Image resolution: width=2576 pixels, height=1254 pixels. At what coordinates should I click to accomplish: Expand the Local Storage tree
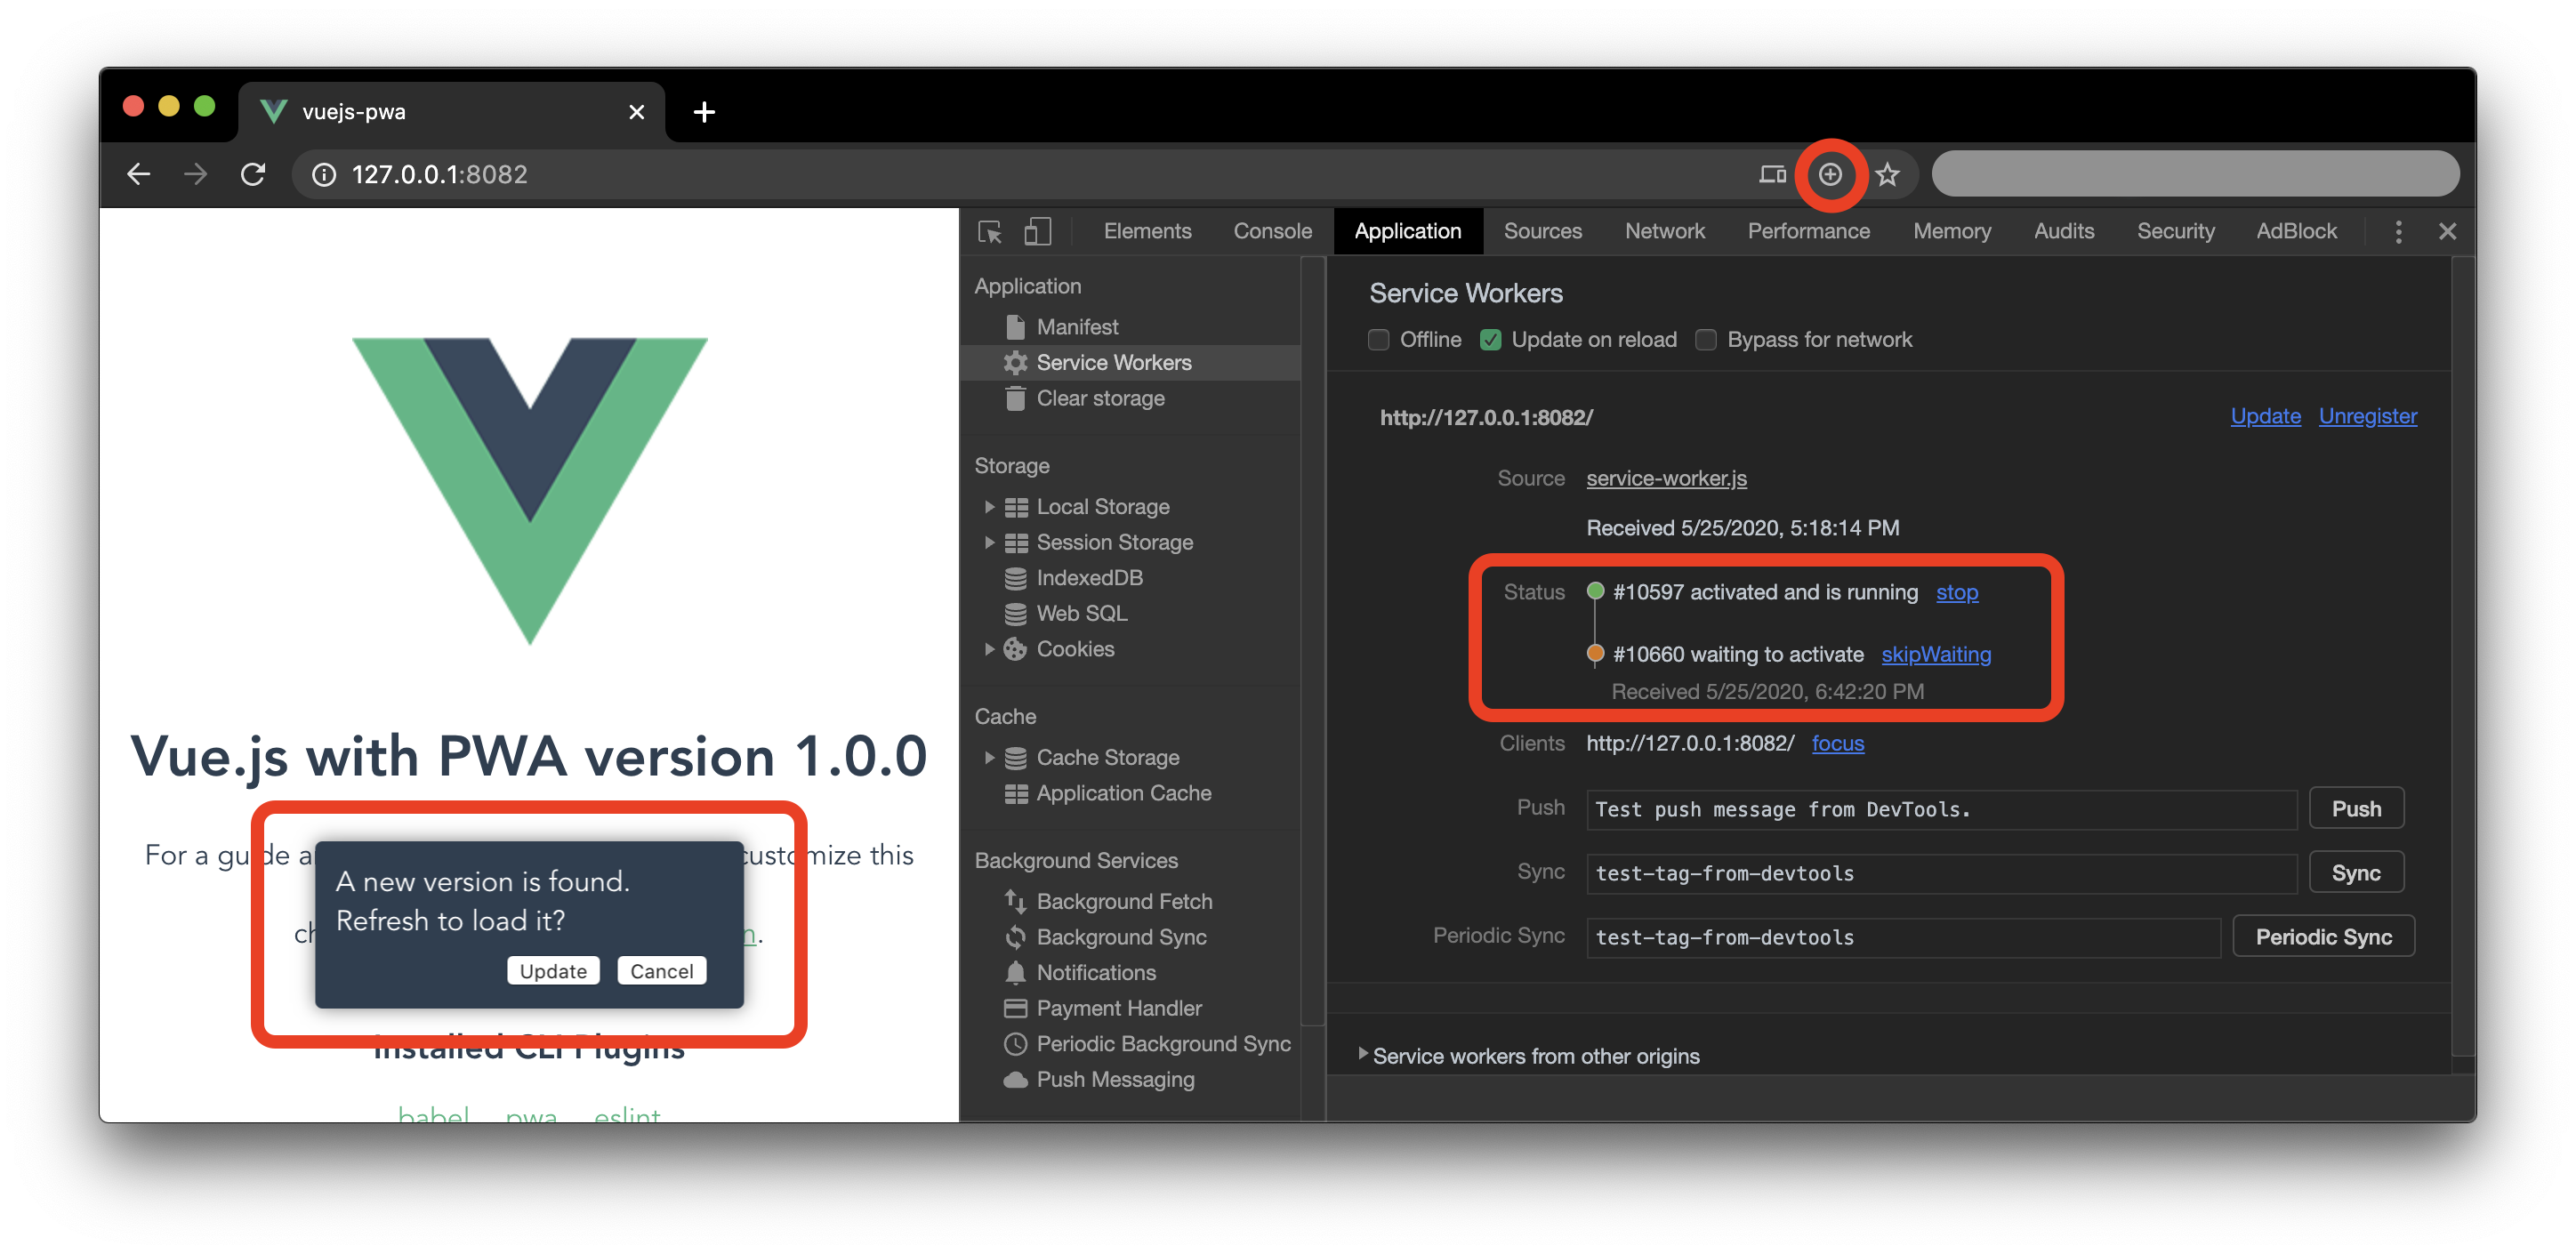coord(989,507)
